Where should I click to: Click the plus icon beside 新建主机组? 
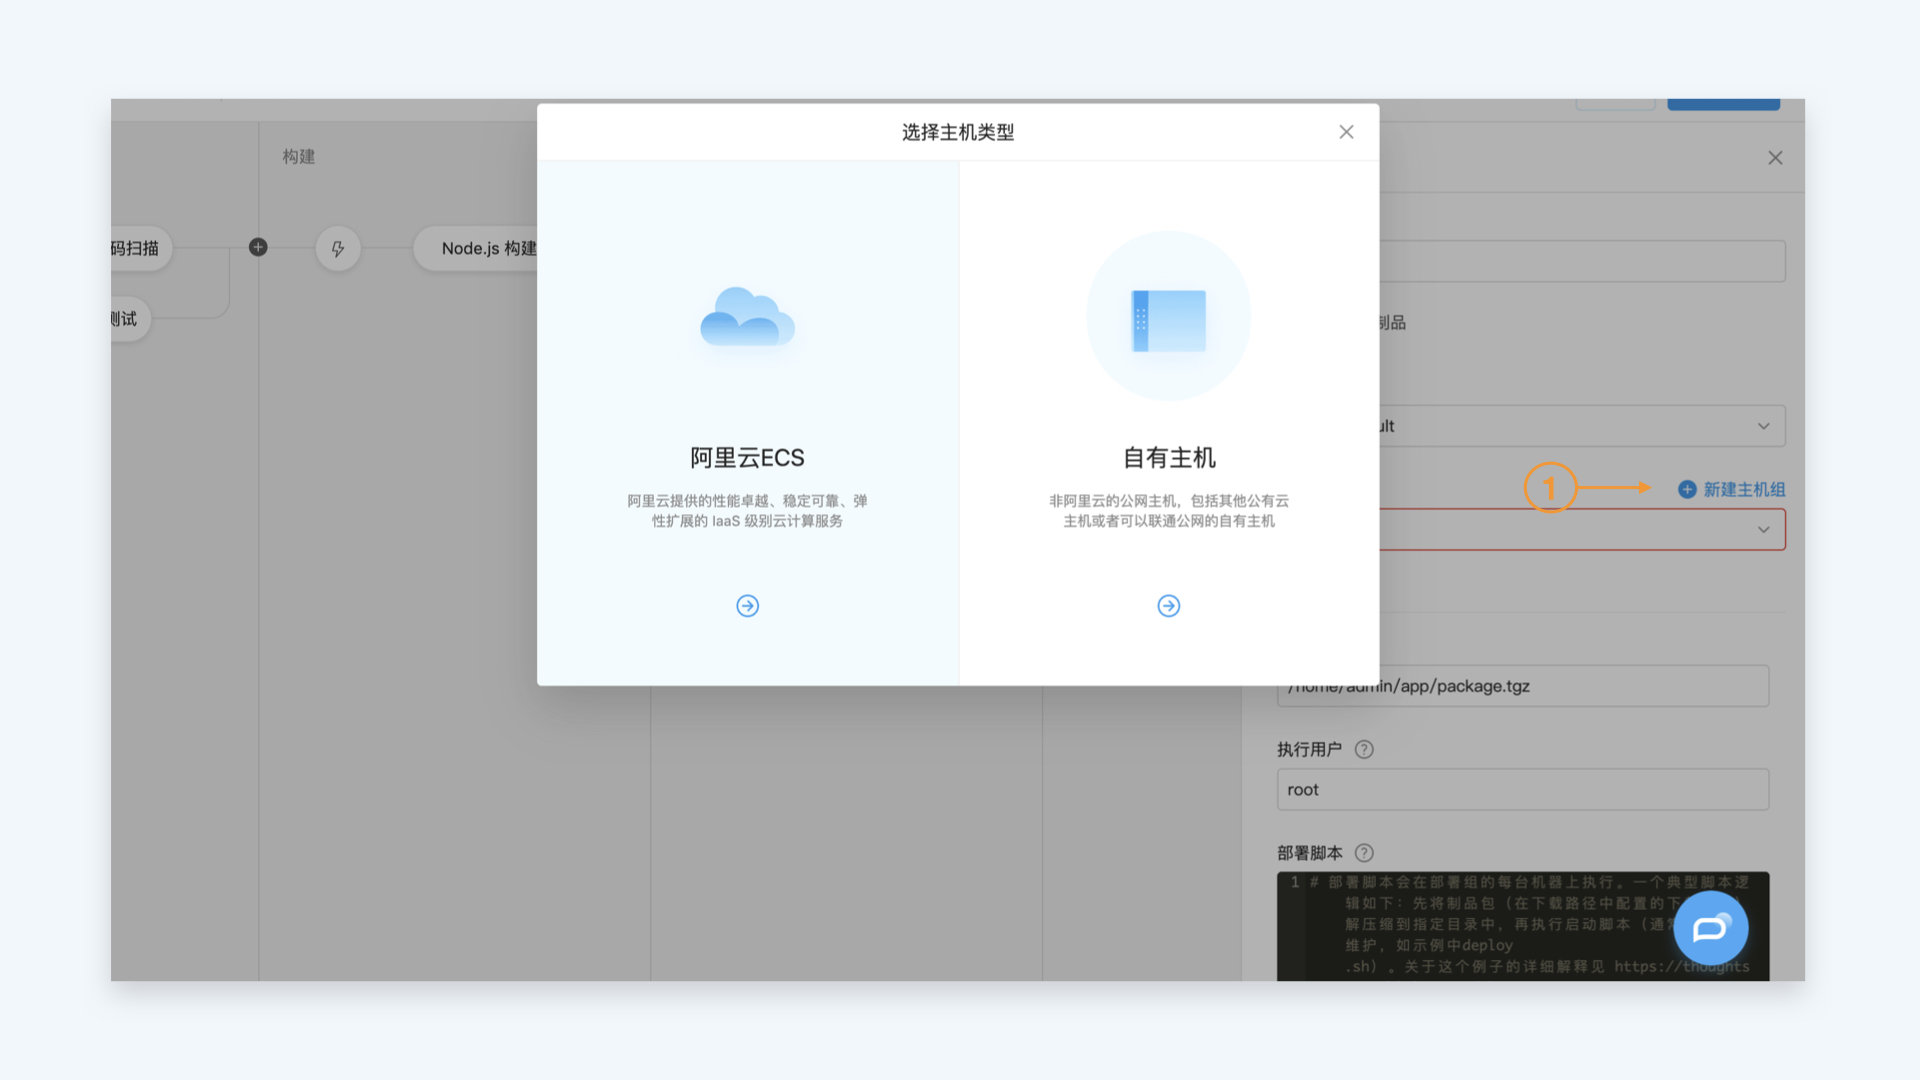[x=1687, y=489]
